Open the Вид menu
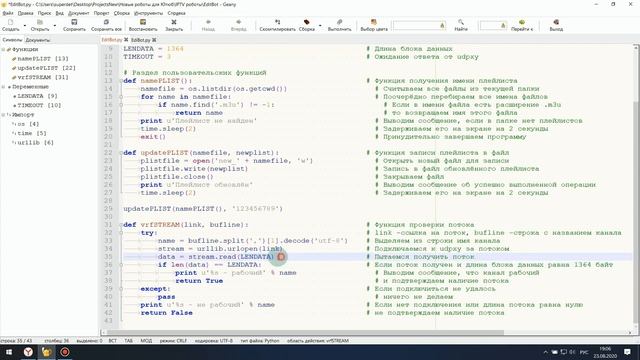Viewport: 640px width, 360px height. tap(60, 13)
